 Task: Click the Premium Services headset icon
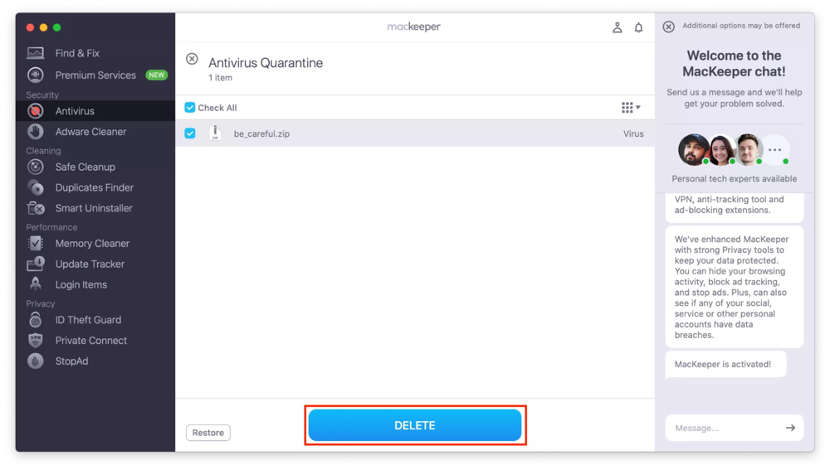[x=35, y=75]
